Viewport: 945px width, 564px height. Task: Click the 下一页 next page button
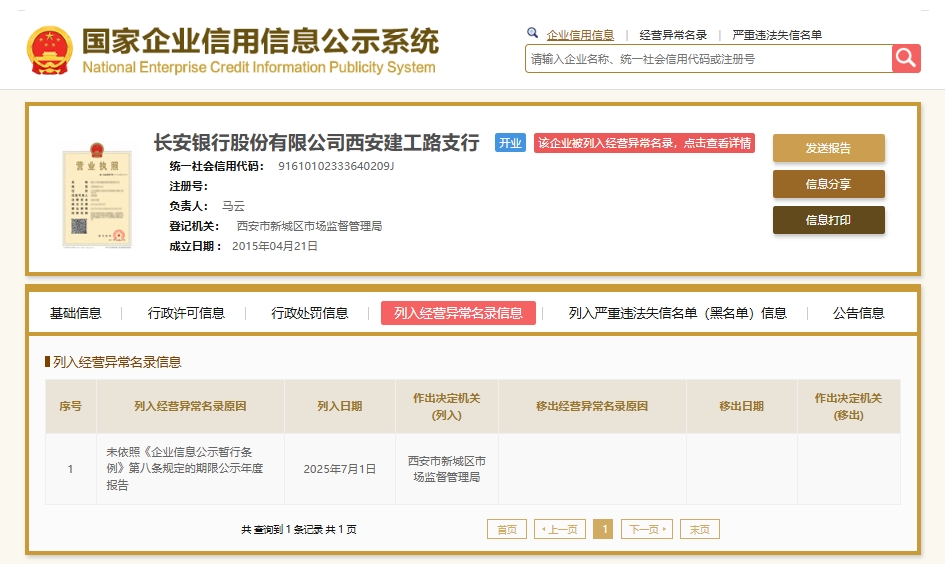647,529
